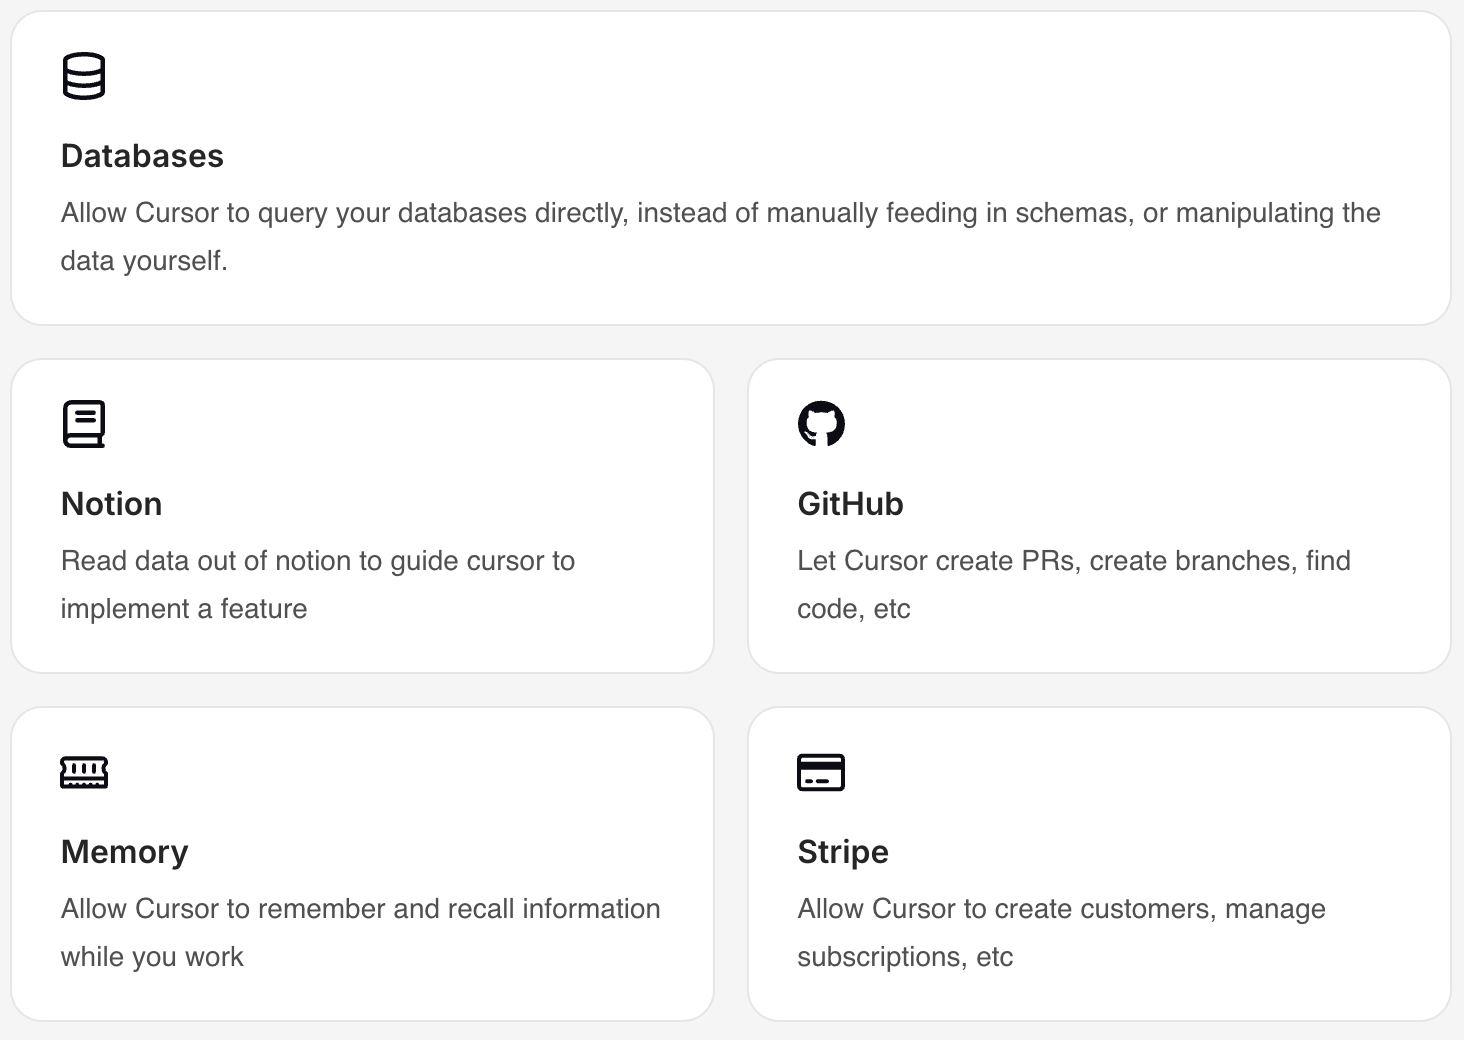
Task: Choose the Memory integration card
Action: [x=363, y=864]
